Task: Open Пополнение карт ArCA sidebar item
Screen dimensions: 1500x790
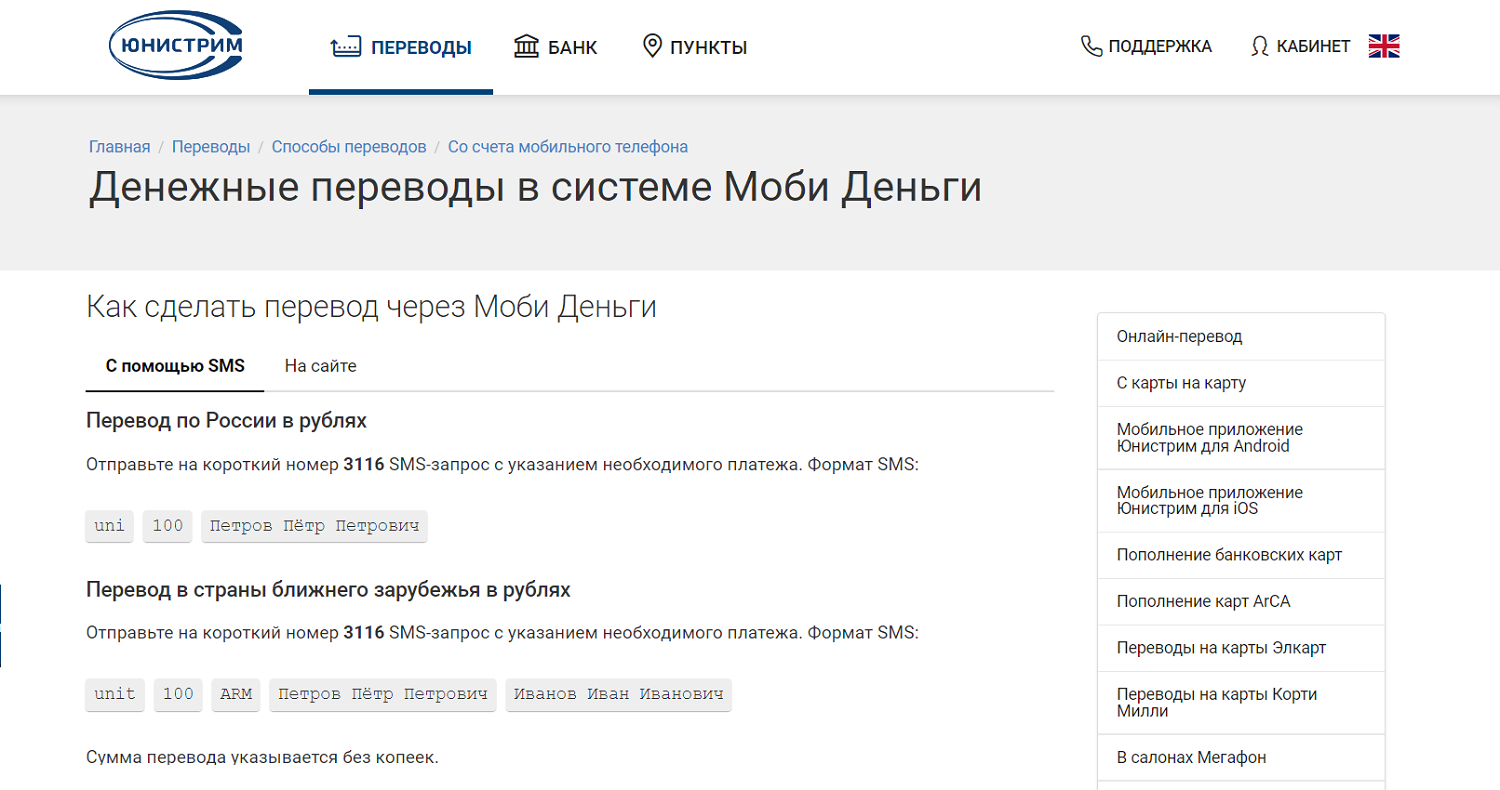Action: pyautogui.click(x=1241, y=602)
